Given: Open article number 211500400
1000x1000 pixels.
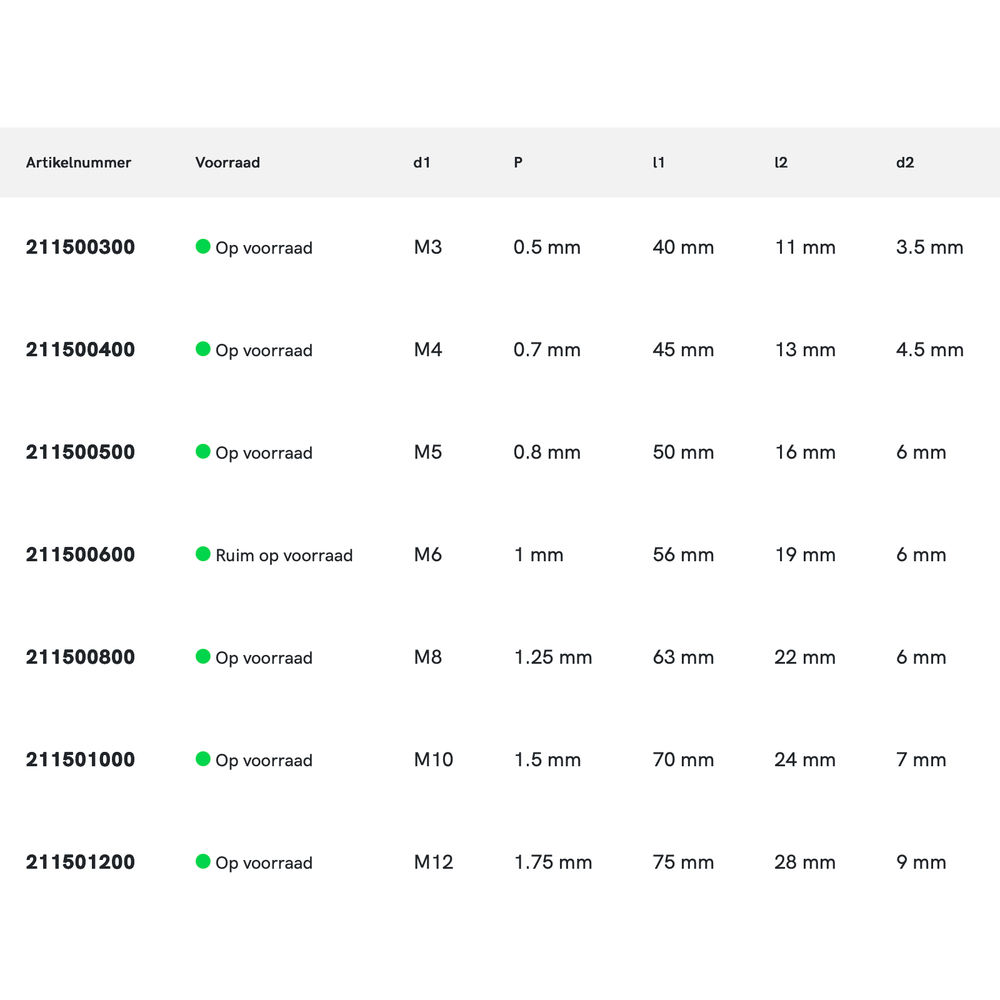Looking at the screenshot, I should tap(80, 350).
